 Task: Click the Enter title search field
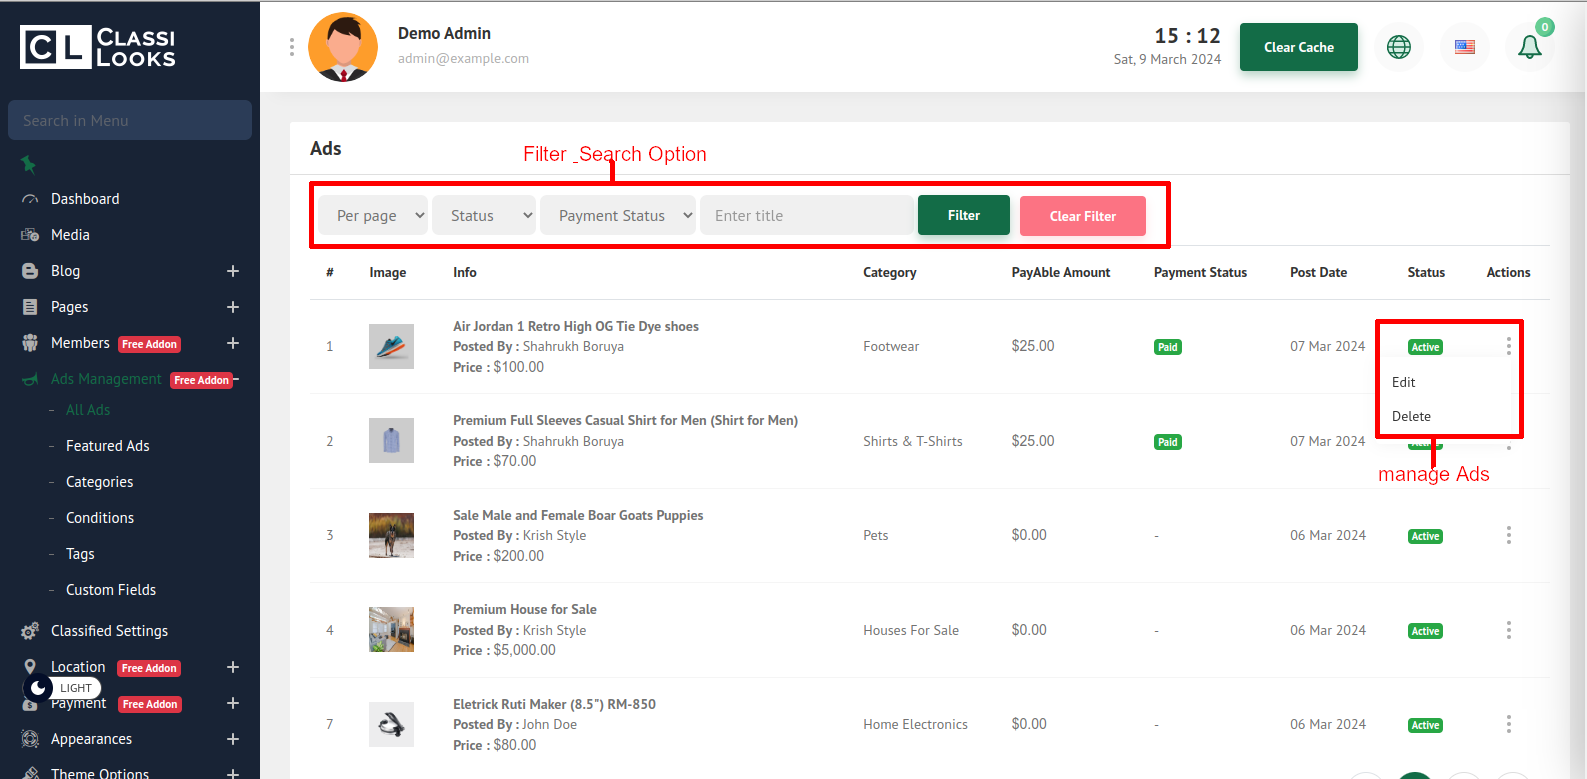(806, 216)
